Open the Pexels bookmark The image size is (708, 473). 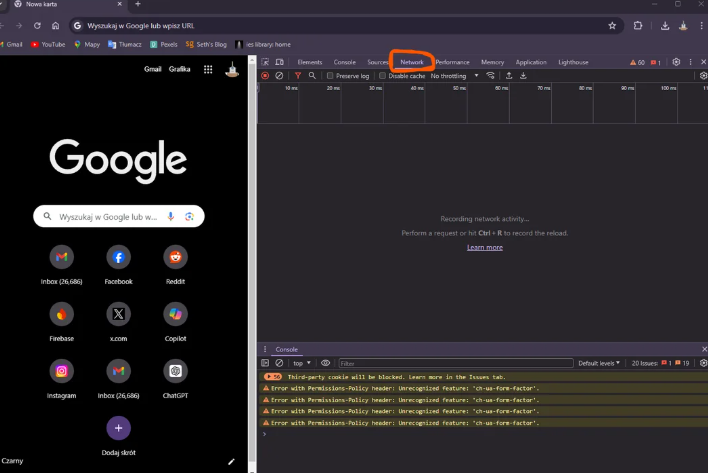pyautogui.click(x=163, y=44)
